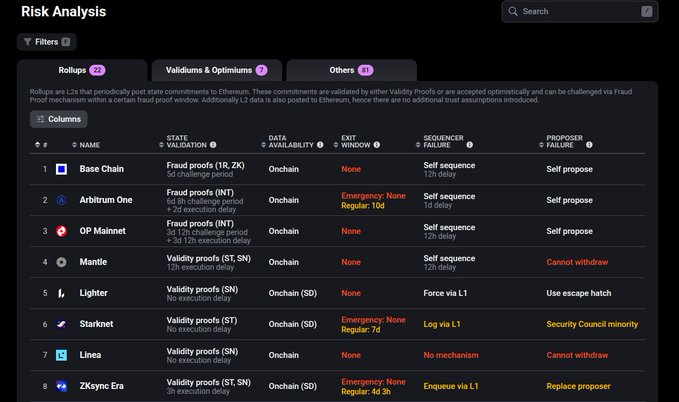Click Lighter's Use escape hatch cell
Image resolution: width=679 pixels, height=402 pixels.
579,293
